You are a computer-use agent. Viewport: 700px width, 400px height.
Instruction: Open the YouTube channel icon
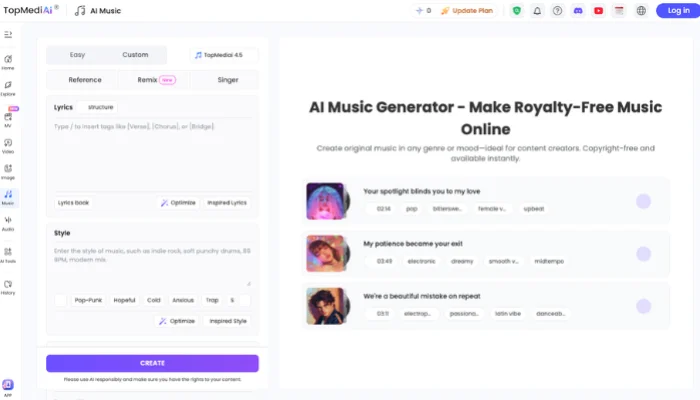point(598,11)
